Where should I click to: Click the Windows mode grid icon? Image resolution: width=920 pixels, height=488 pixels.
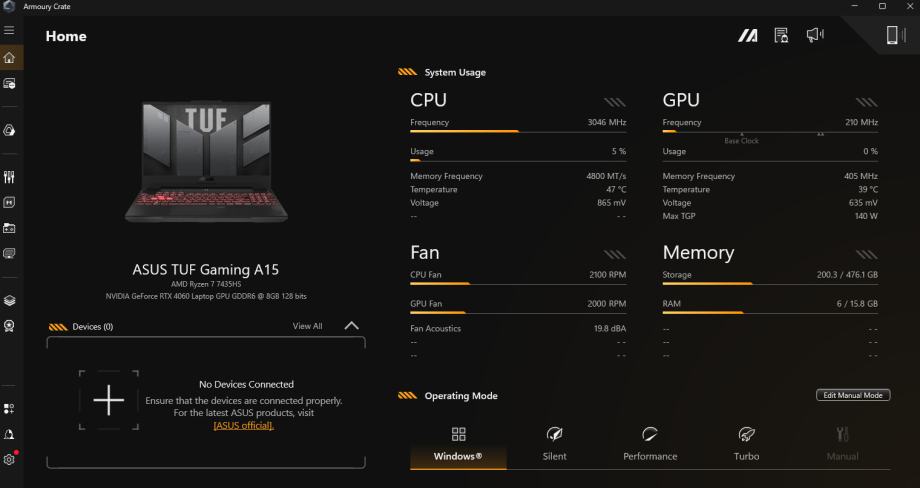(458, 434)
